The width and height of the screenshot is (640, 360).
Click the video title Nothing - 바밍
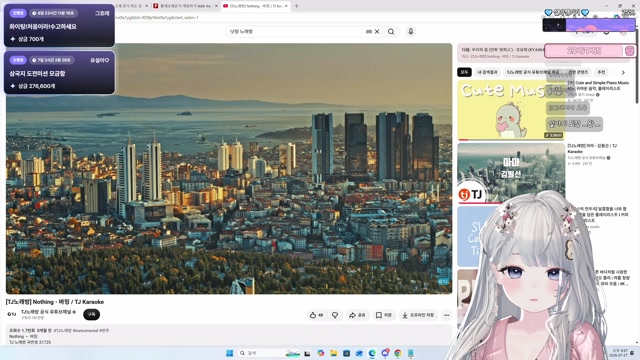tap(55, 302)
